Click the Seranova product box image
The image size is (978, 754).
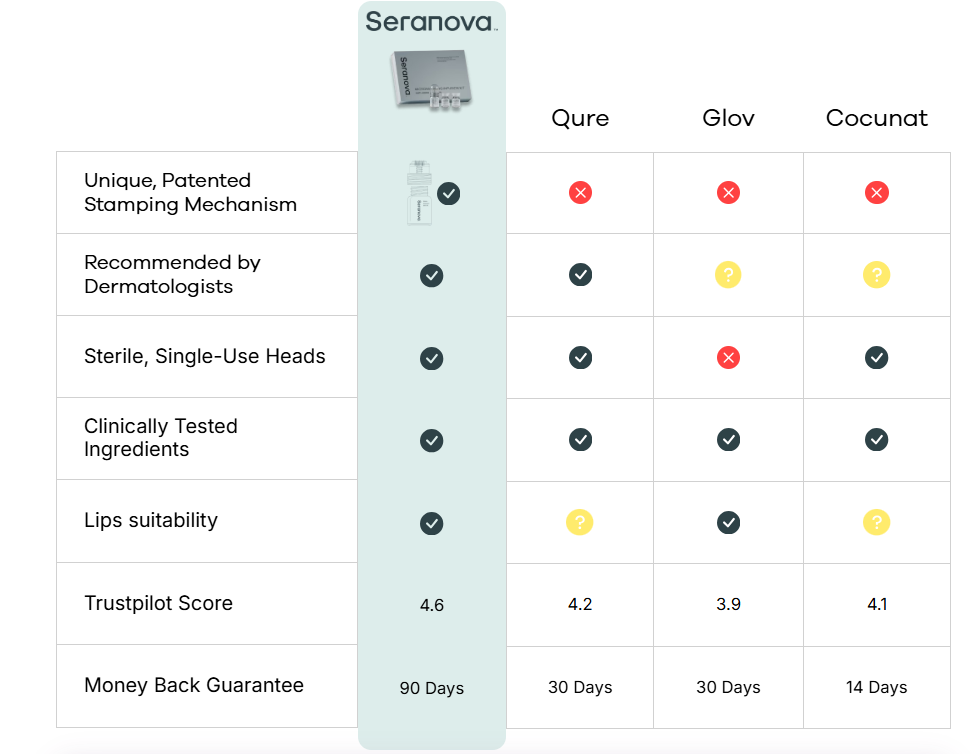pos(431,82)
